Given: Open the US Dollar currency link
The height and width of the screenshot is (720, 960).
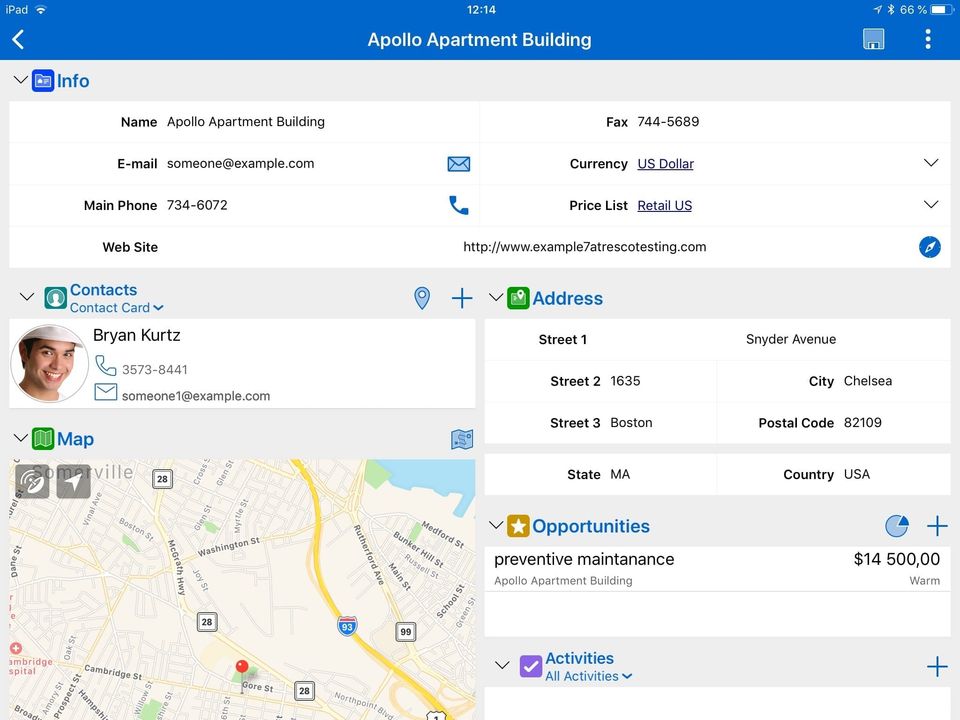Looking at the screenshot, I should pos(665,164).
